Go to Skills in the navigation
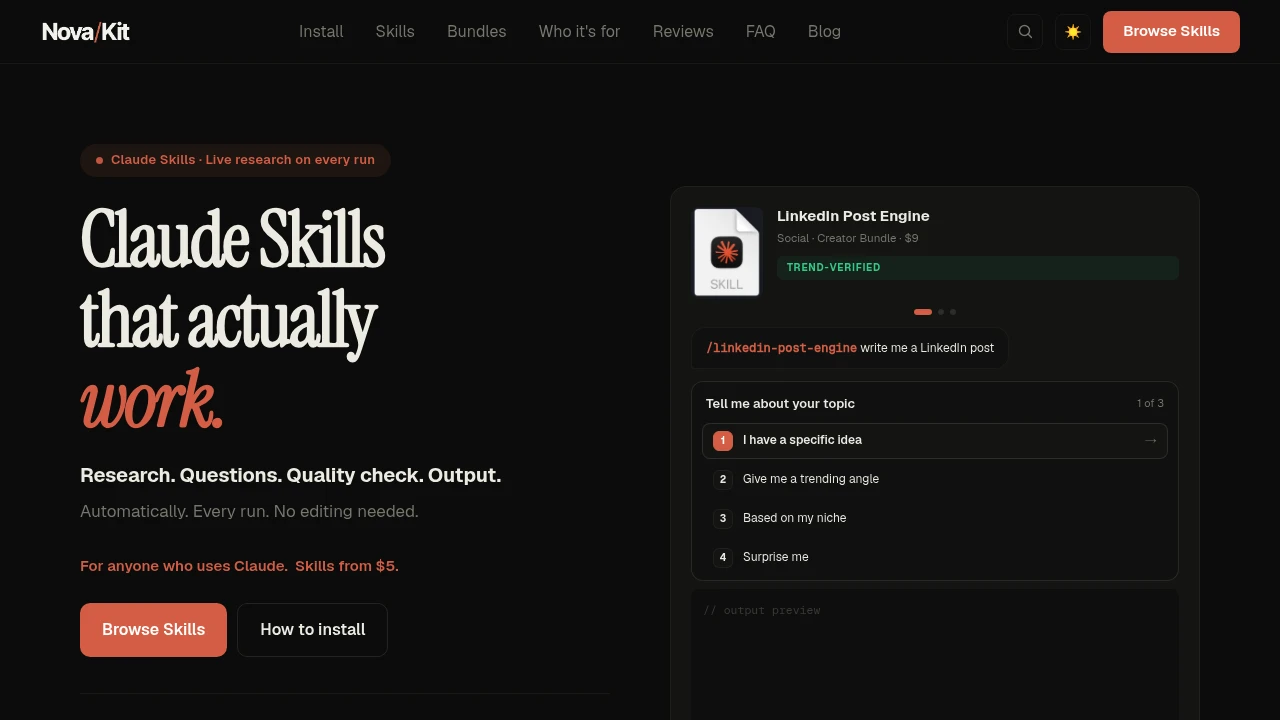The image size is (1280, 720). [395, 32]
